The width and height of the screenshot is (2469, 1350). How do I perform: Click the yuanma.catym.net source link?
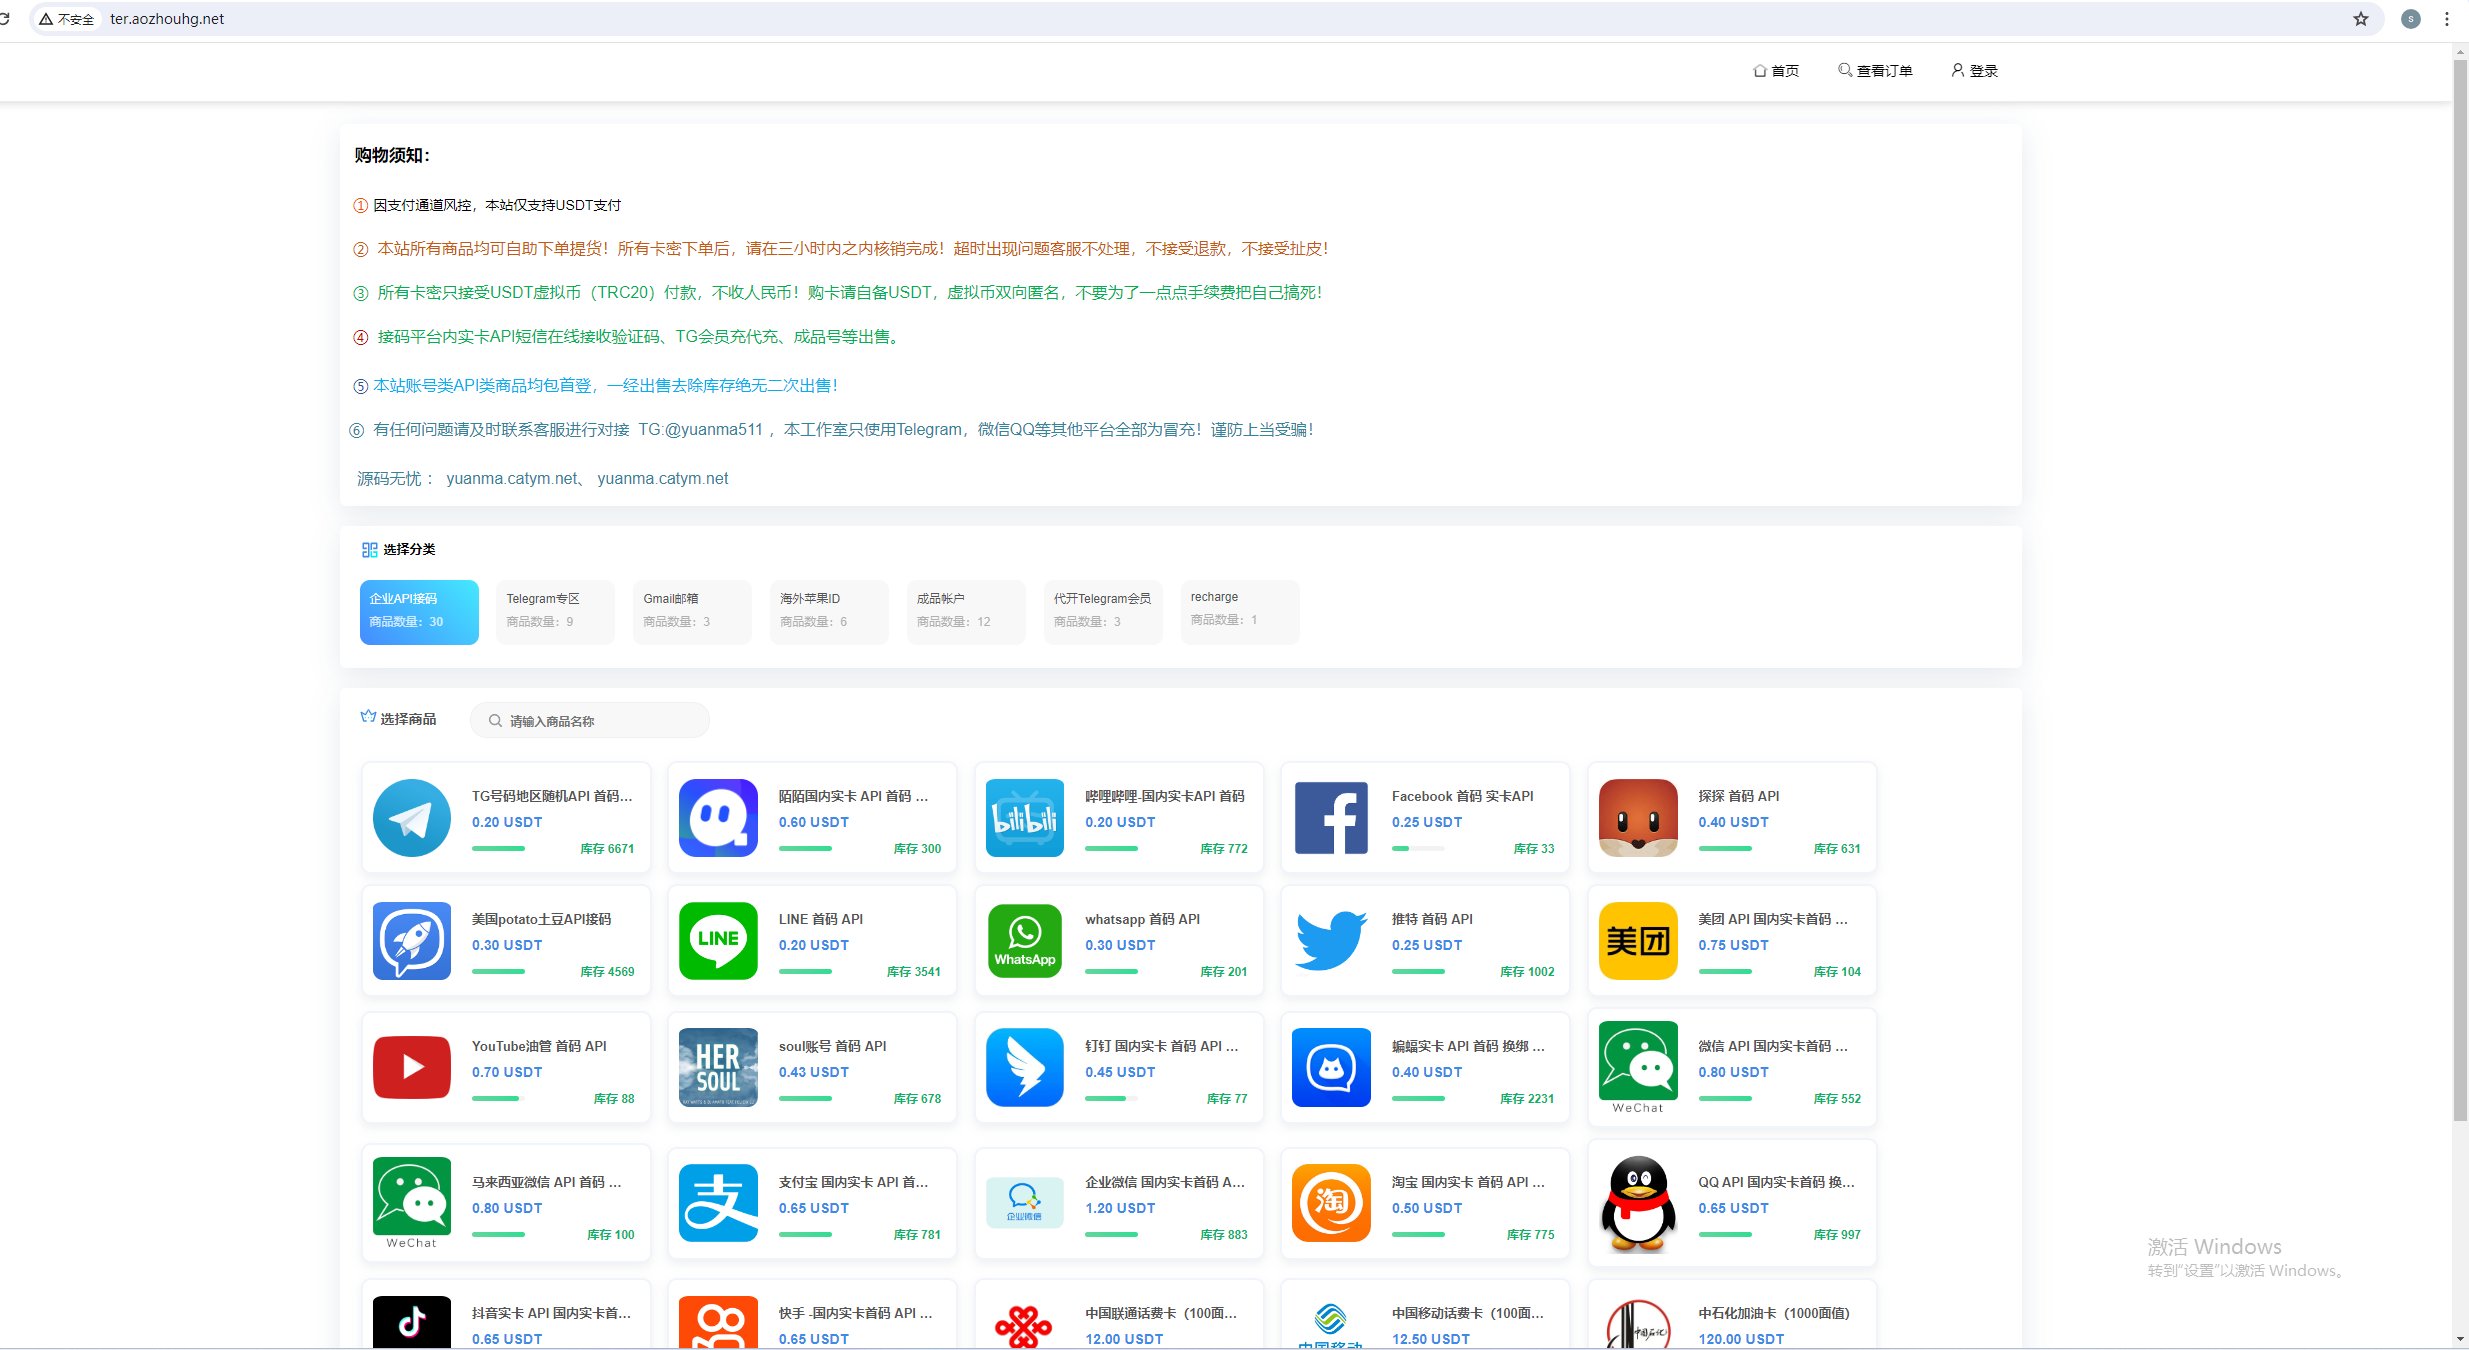(x=512, y=479)
